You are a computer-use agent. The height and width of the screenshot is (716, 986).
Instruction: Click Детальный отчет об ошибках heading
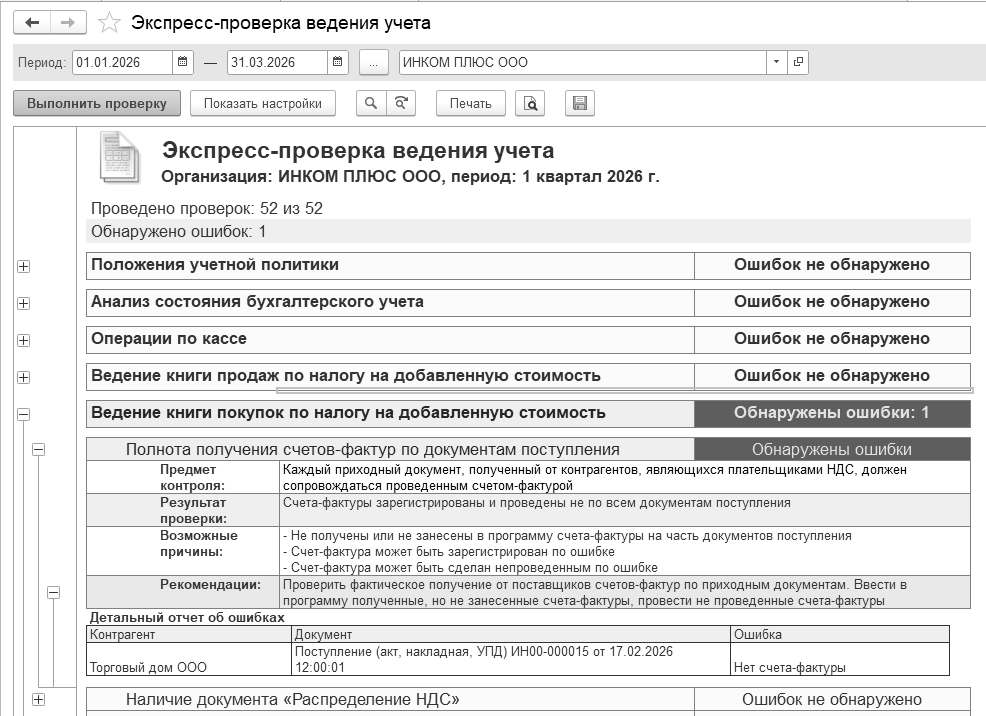(x=187, y=617)
